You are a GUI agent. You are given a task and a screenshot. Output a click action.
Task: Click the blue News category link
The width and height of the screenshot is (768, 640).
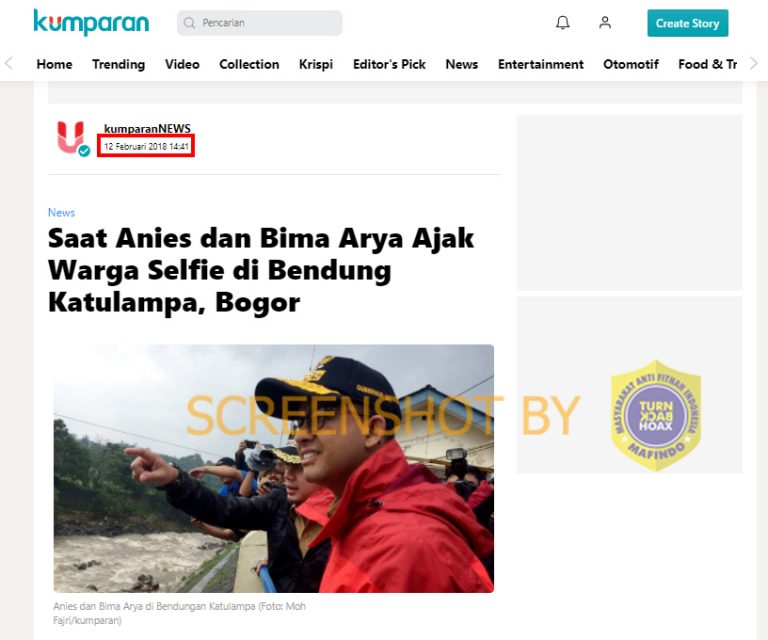click(x=61, y=213)
